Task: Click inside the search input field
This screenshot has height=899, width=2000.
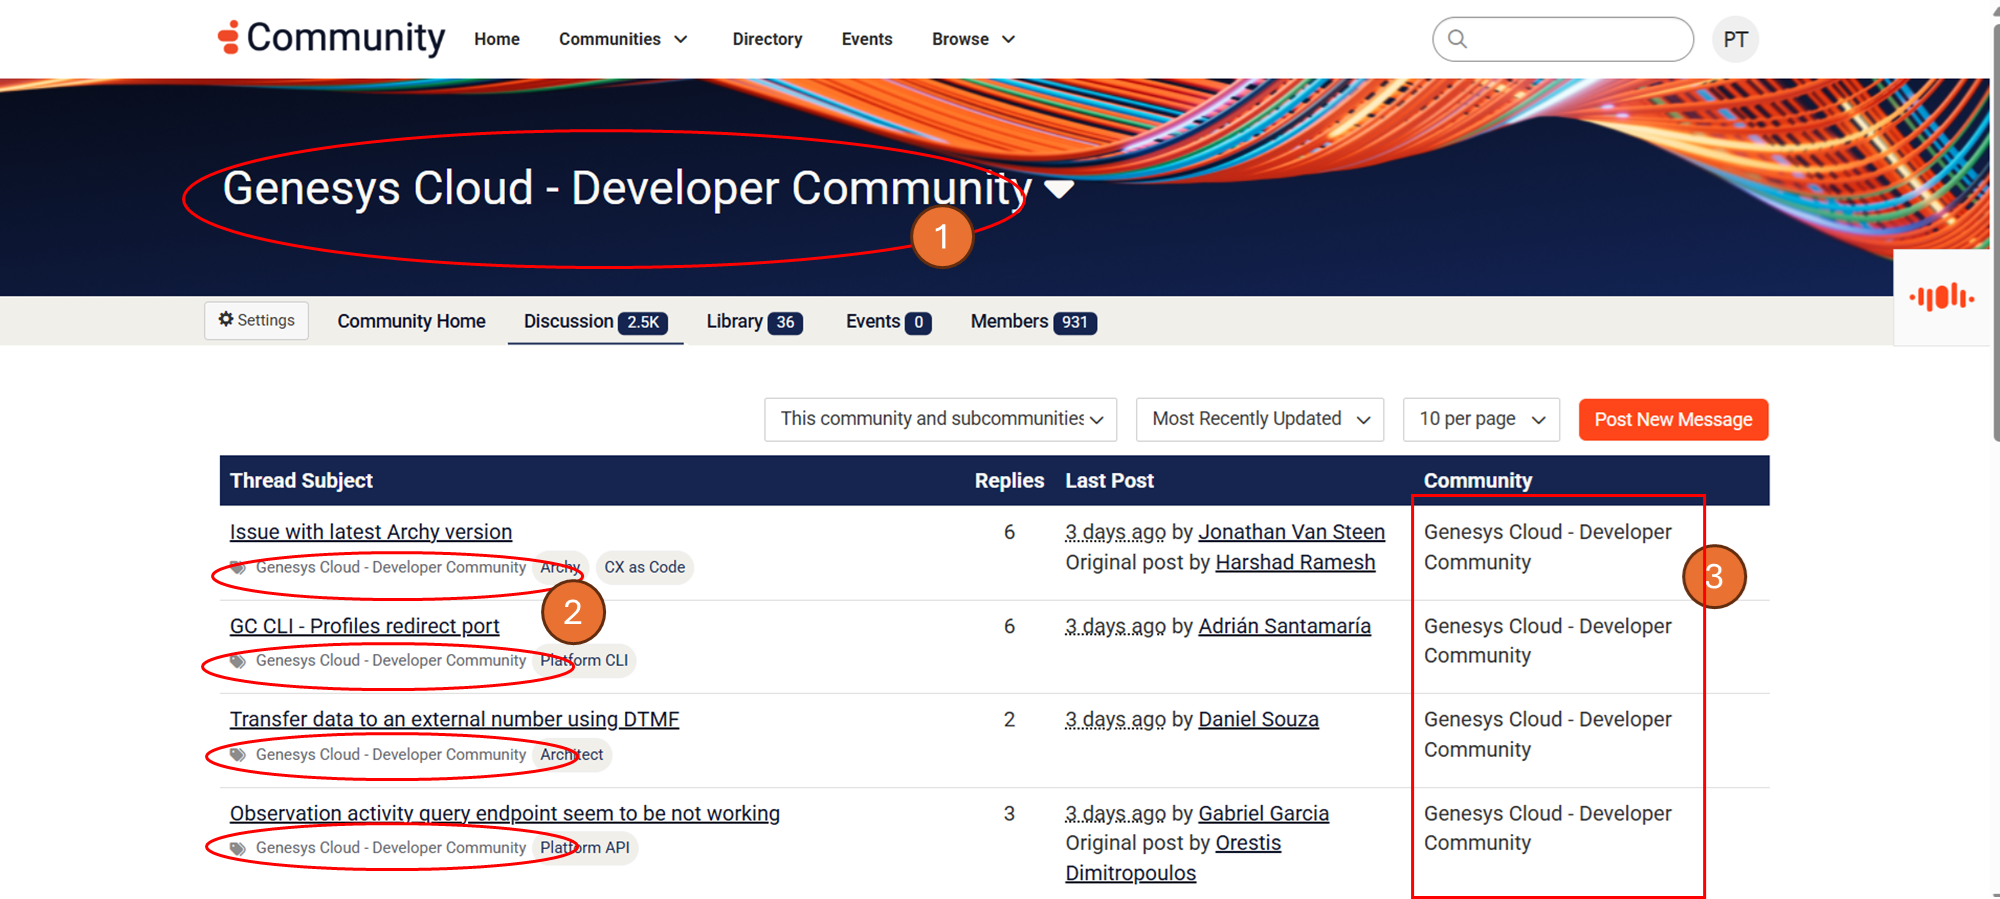Action: tap(1577, 39)
